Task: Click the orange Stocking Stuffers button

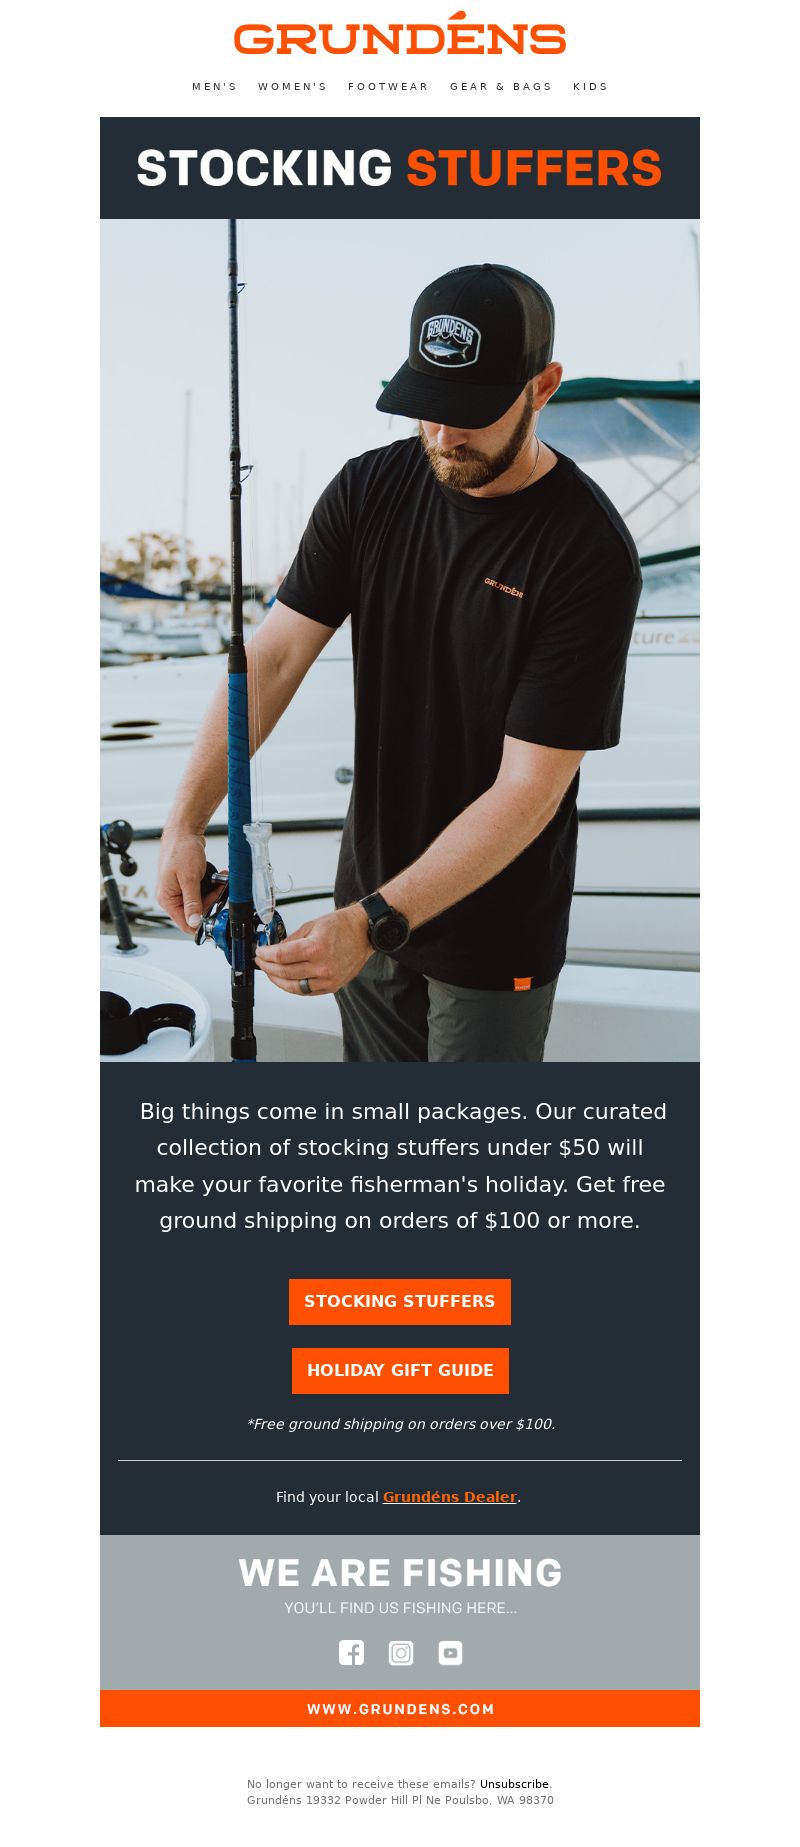Action: point(400,1302)
